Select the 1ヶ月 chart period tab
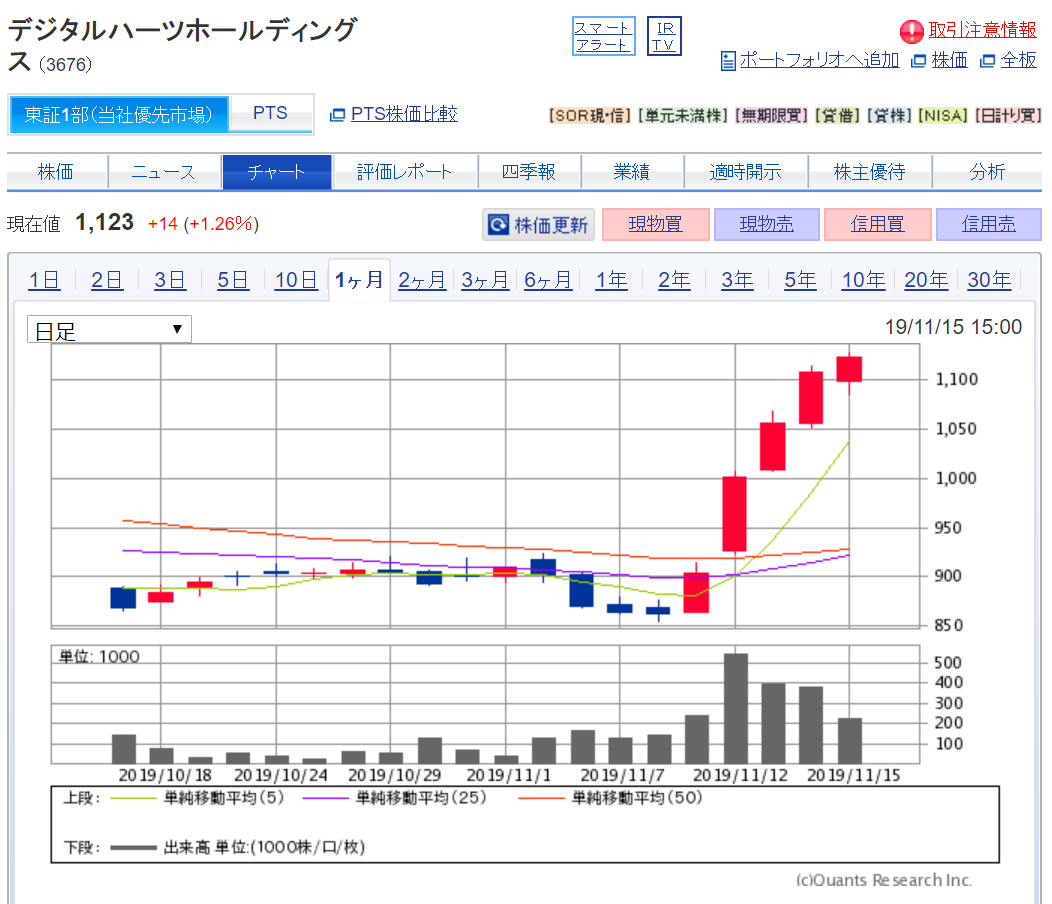The height and width of the screenshot is (904, 1052). pyautogui.click(x=359, y=280)
